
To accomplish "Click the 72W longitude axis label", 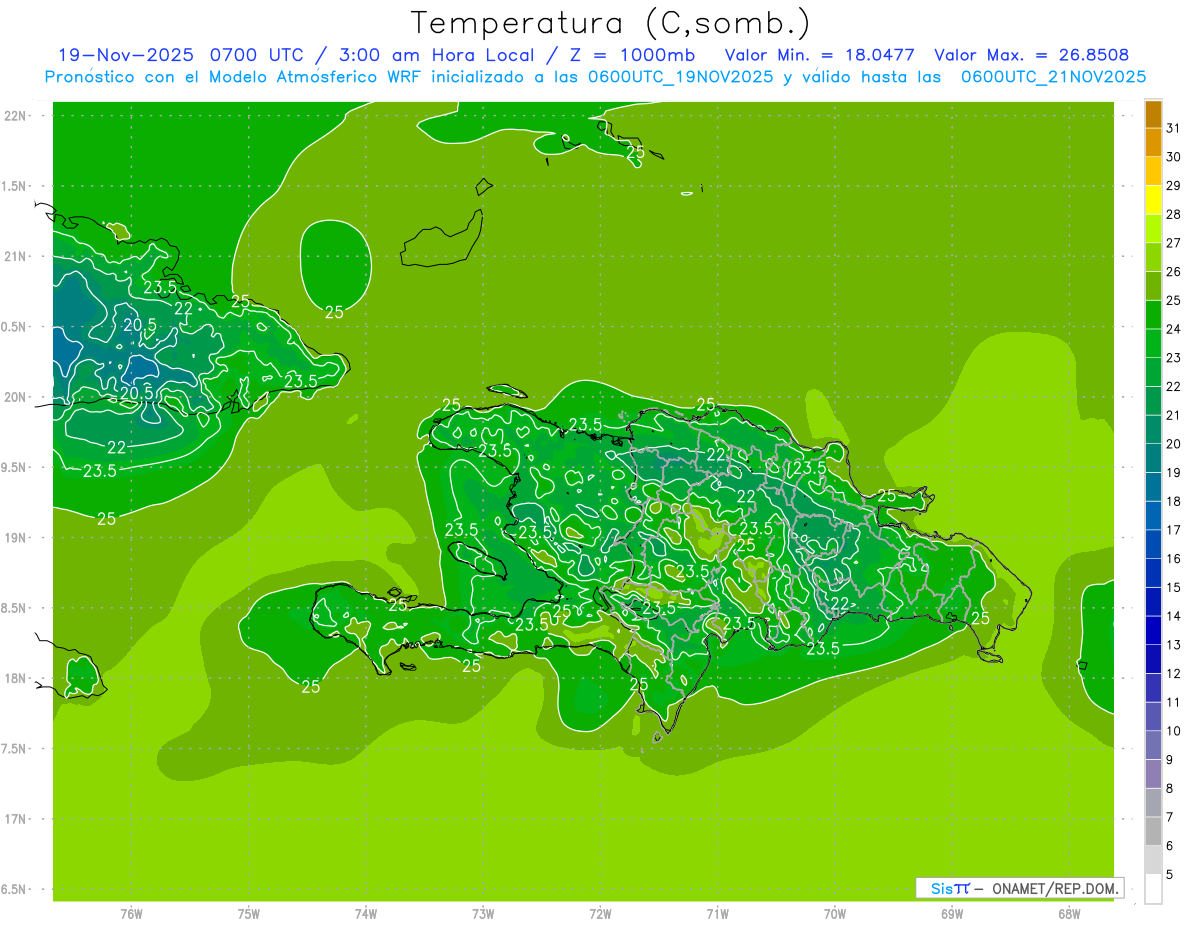I will [x=600, y=913].
